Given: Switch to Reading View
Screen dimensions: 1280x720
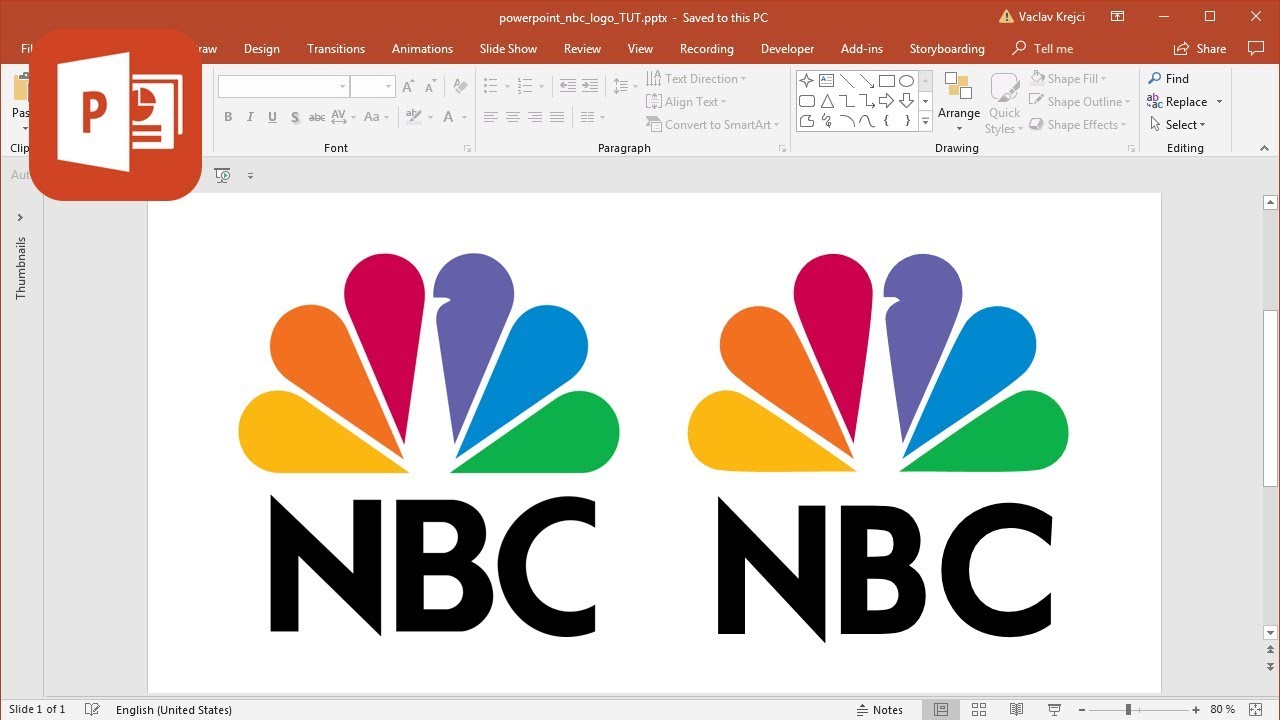Looking at the screenshot, I should (x=1017, y=709).
